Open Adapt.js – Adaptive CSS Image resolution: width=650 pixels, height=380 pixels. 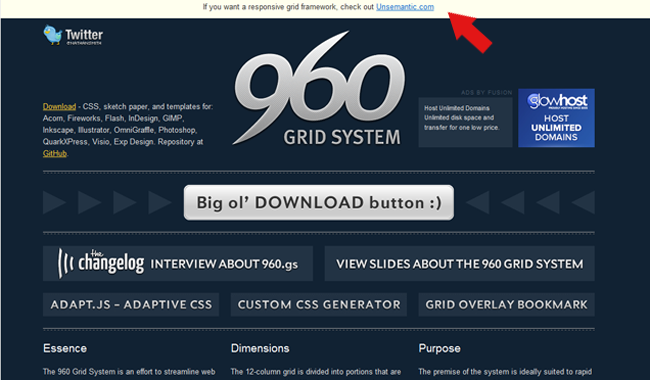(x=131, y=305)
